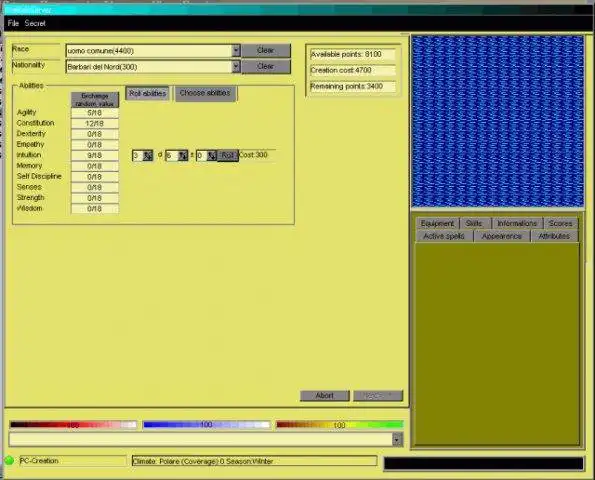
Task: Open the File menu
Action: (13, 24)
